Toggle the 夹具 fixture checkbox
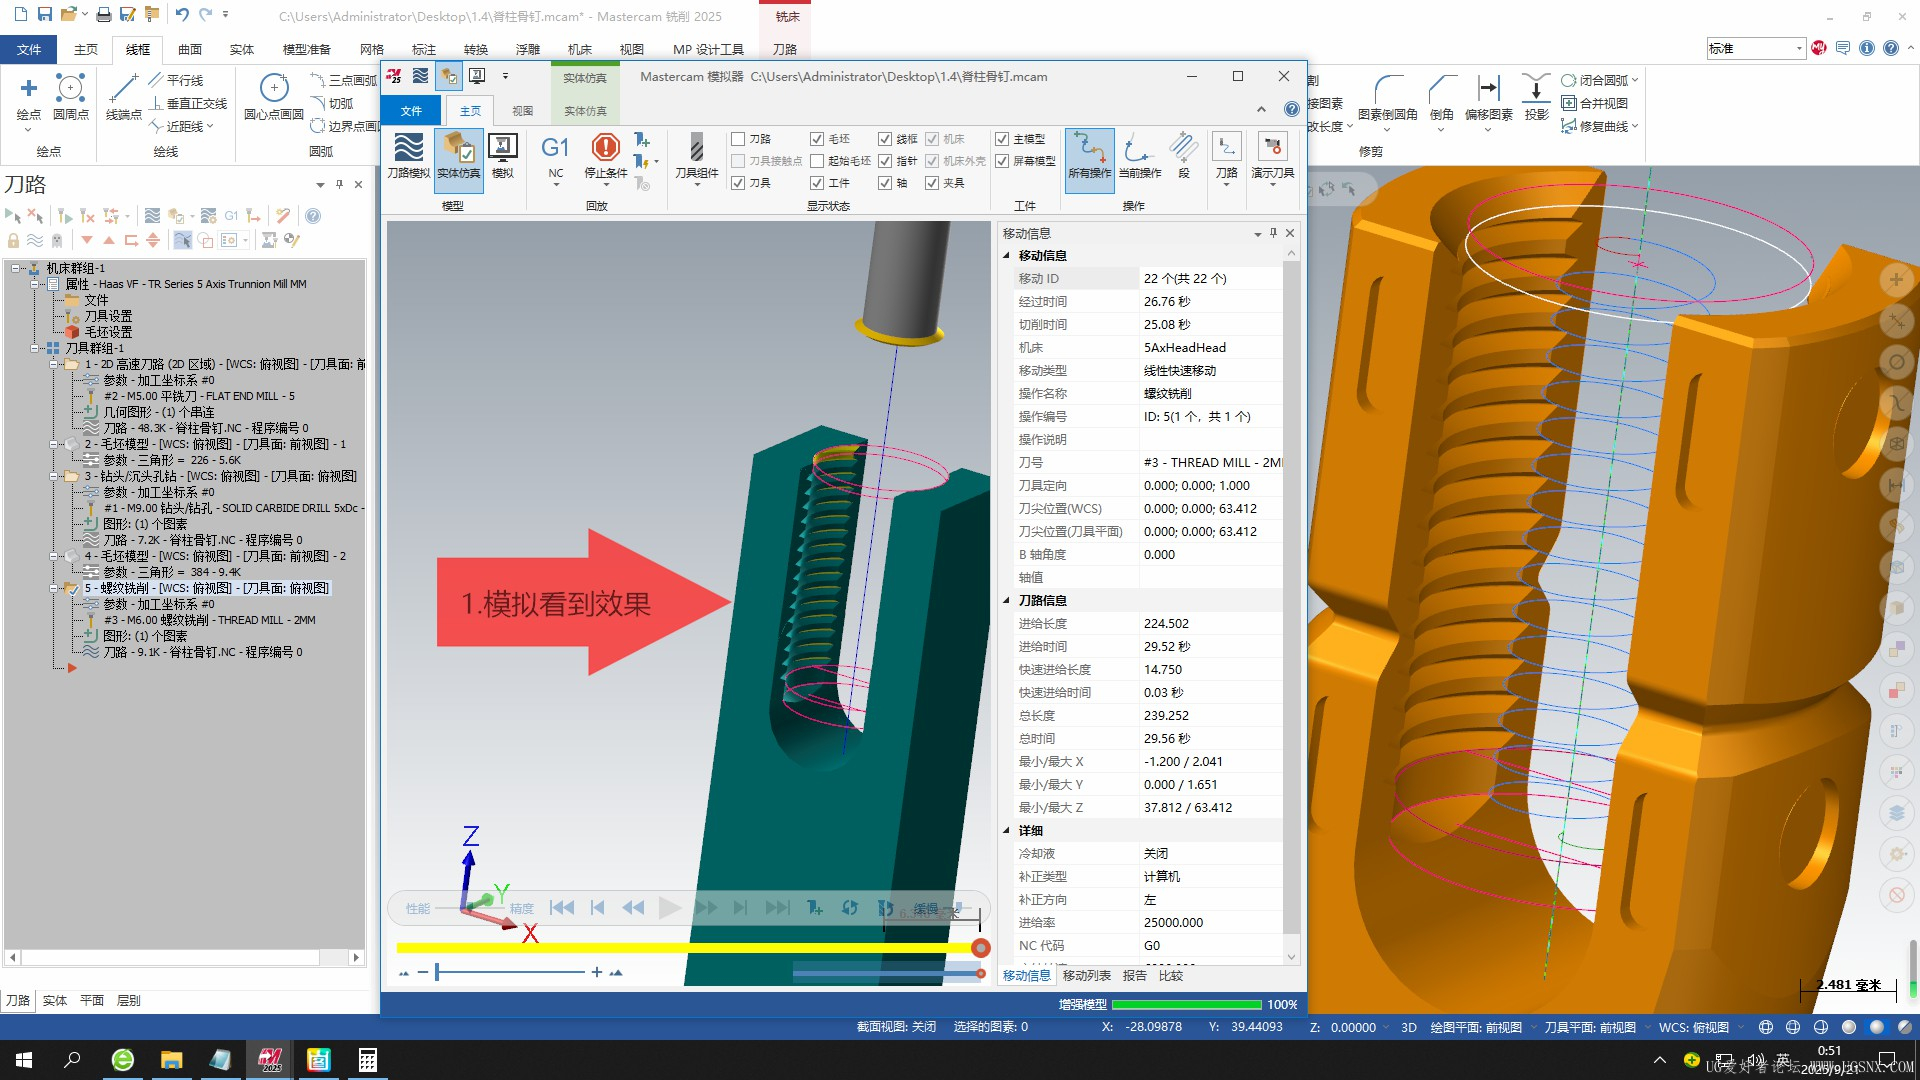The image size is (1920, 1080). pos(932,183)
